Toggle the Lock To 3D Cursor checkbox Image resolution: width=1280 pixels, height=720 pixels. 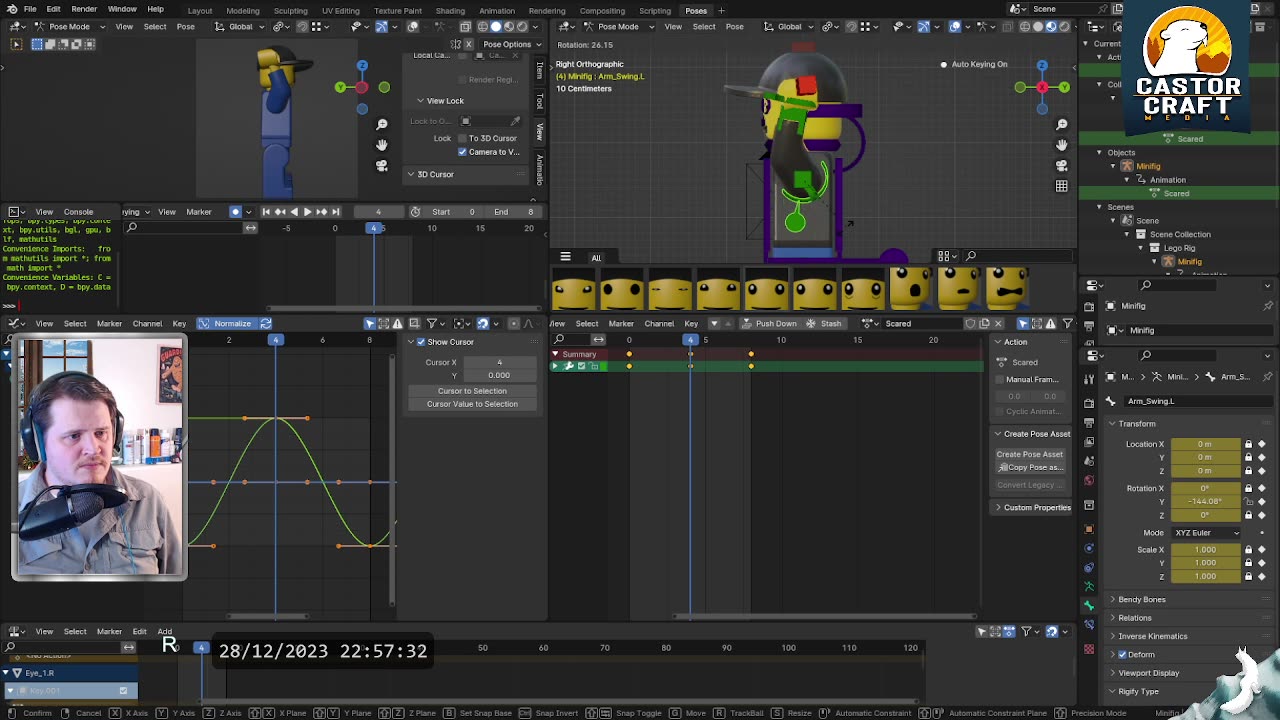(462, 138)
